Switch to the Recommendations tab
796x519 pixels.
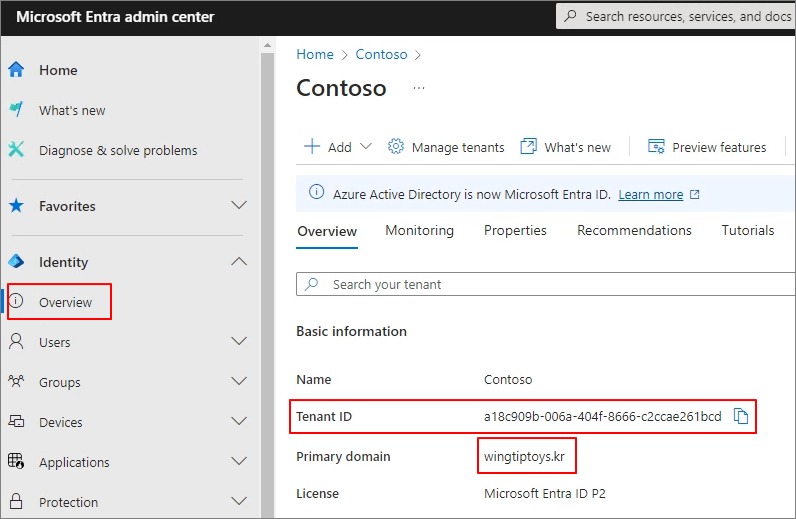[x=634, y=231]
